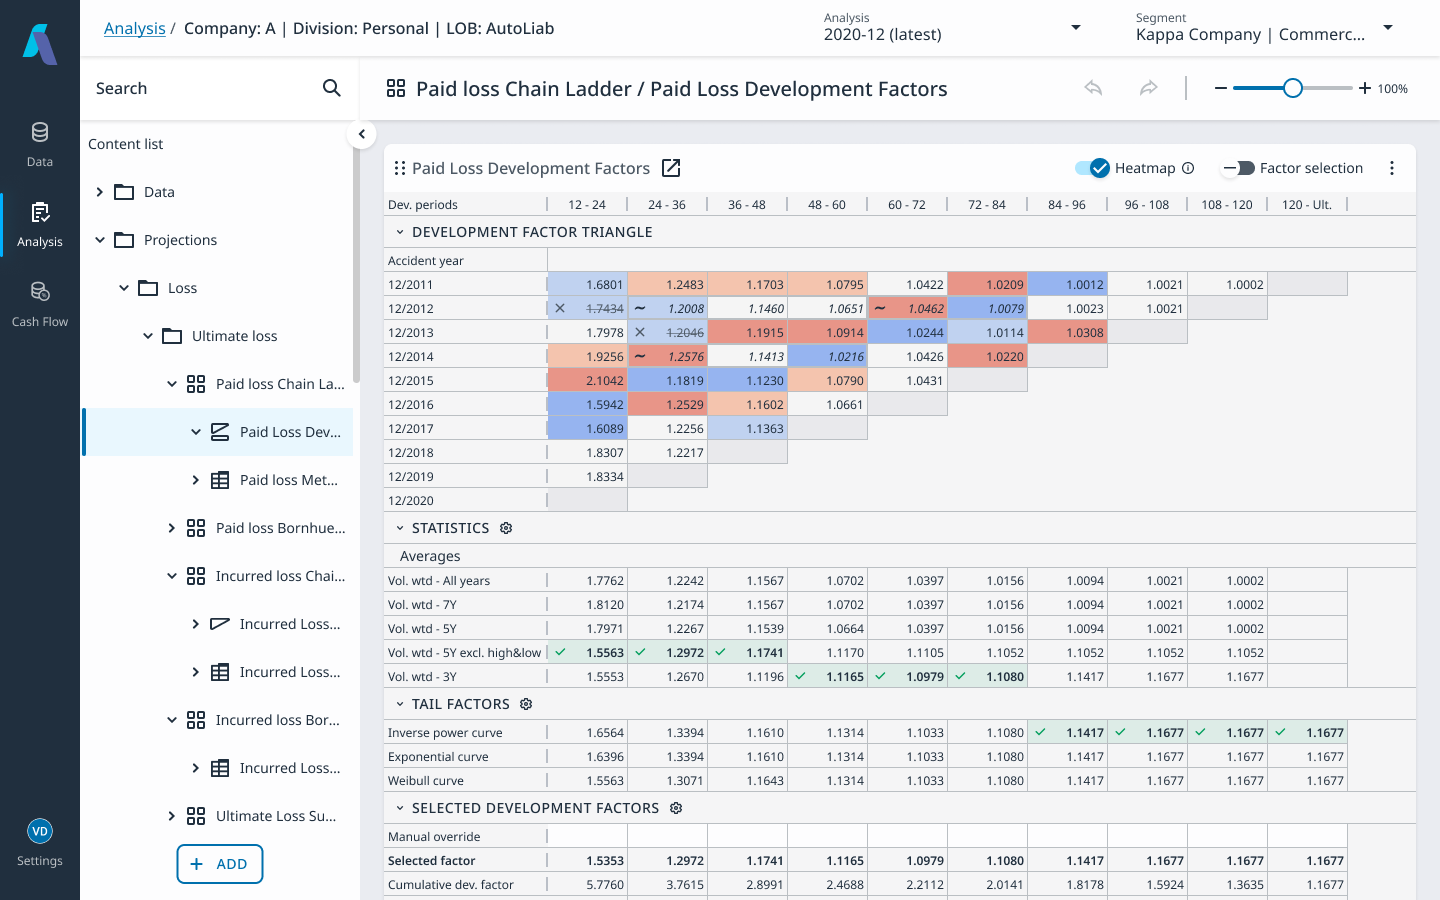Open the Data section in left rail
This screenshot has width=1440, height=900.
(40, 144)
